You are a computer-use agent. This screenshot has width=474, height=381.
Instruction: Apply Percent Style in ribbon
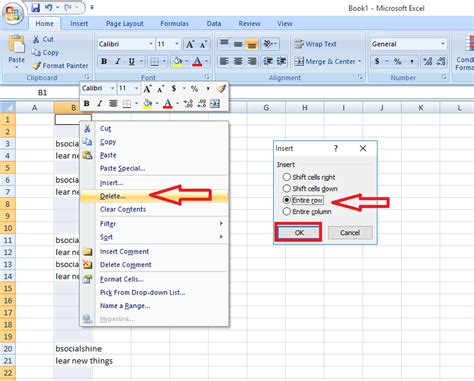pyautogui.click(x=397, y=61)
